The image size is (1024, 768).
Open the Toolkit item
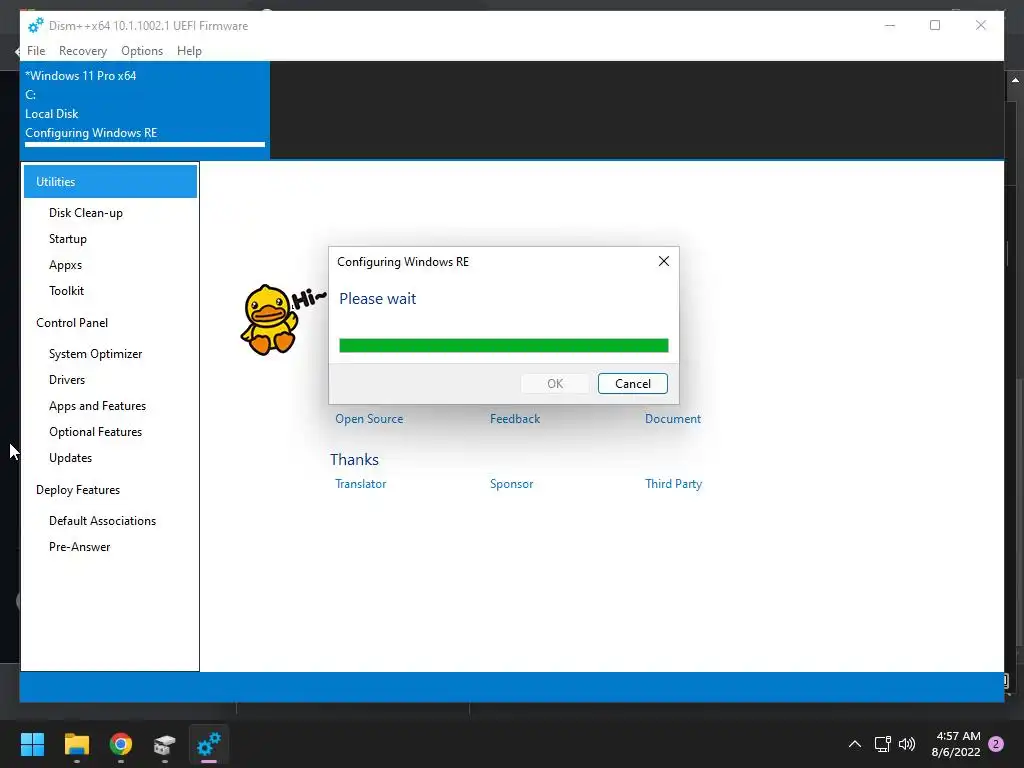(67, 291)
